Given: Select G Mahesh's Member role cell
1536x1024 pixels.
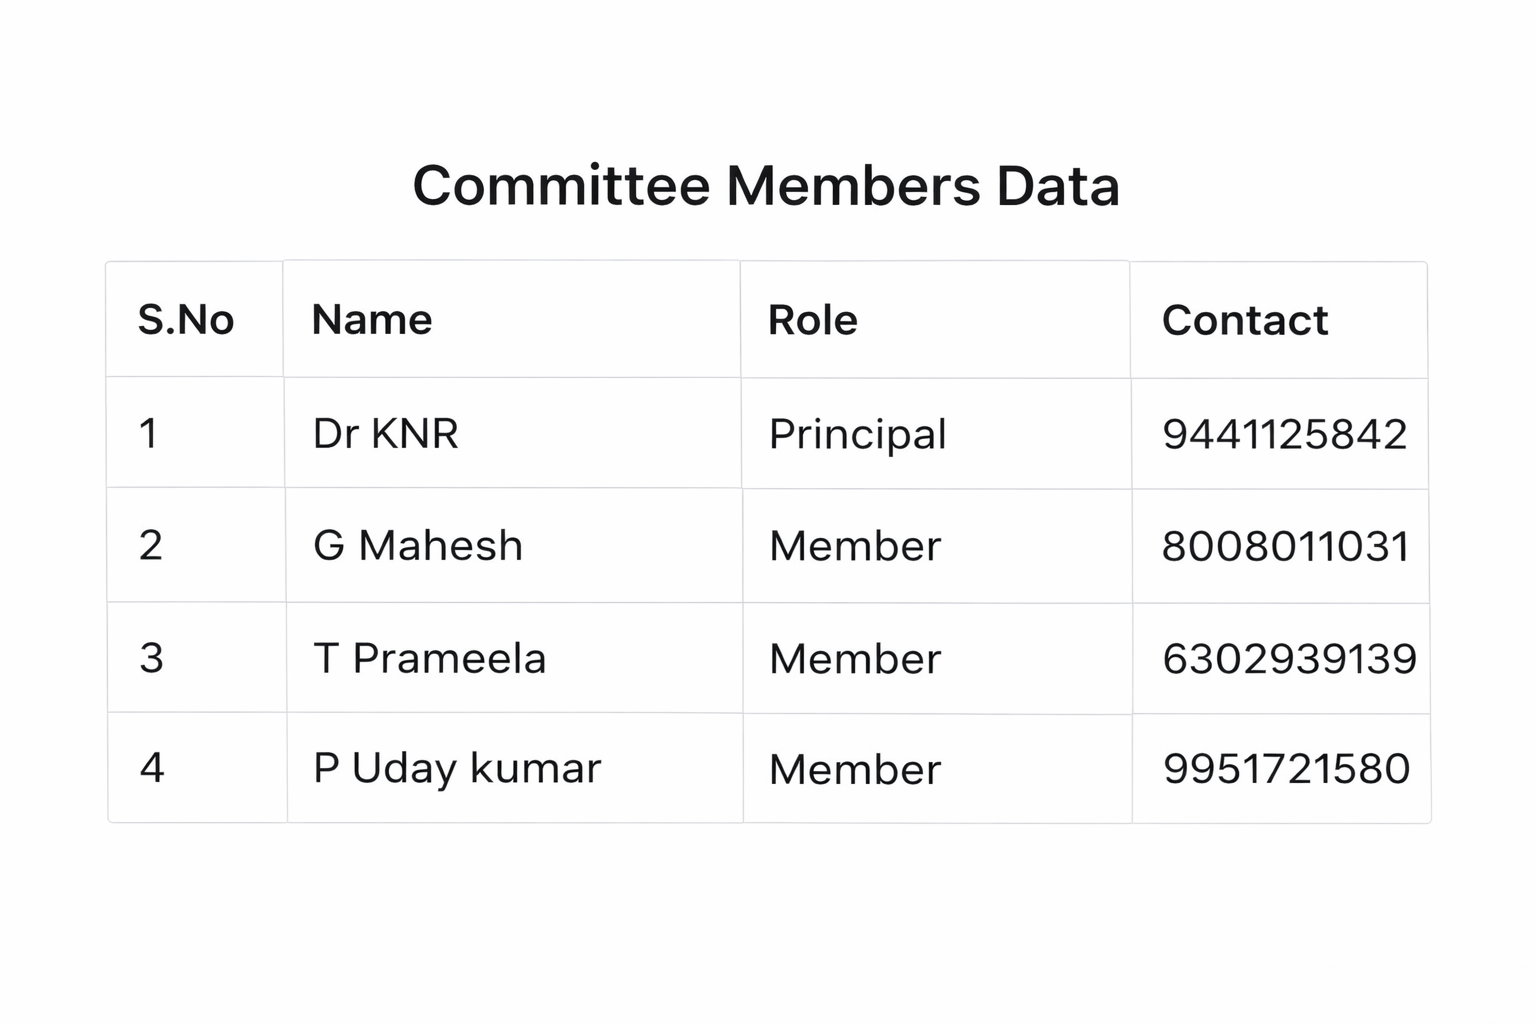Looking at the screenshot, I should (855, 546).
